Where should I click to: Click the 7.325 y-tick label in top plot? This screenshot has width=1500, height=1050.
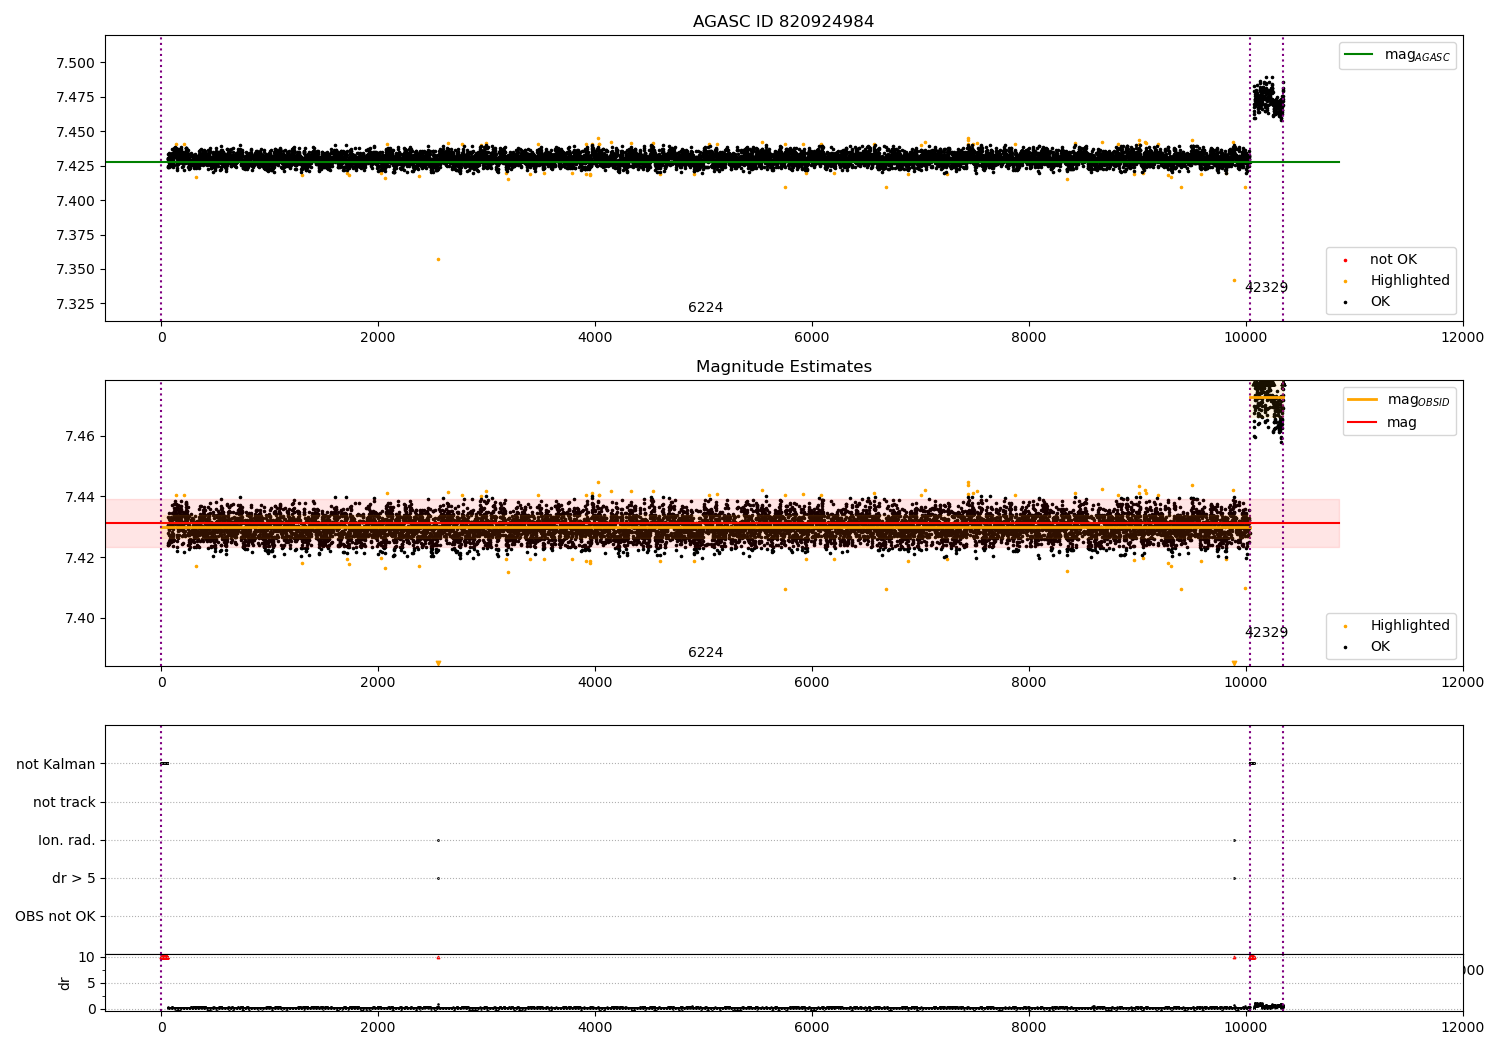(76, 304)
